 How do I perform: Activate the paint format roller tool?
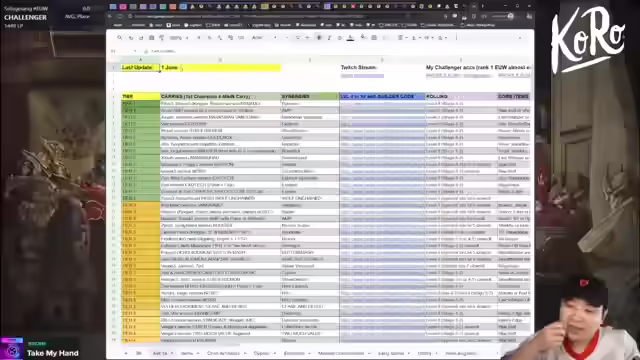click(162, 38)
